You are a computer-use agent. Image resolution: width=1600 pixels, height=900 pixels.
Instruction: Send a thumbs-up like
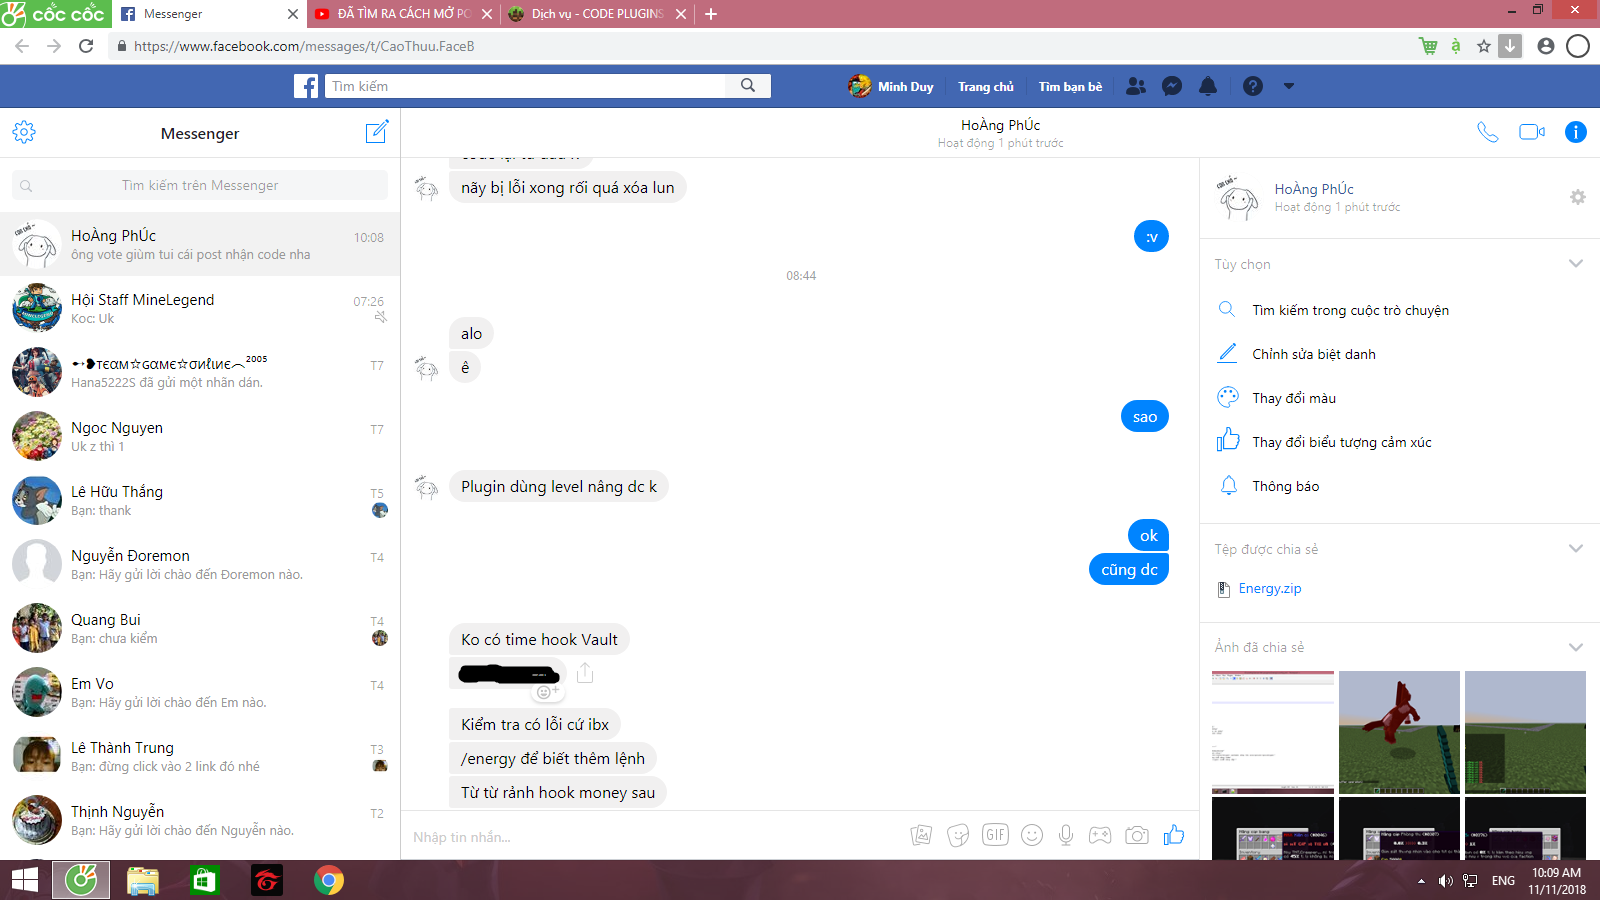(x=1174, y=835)
